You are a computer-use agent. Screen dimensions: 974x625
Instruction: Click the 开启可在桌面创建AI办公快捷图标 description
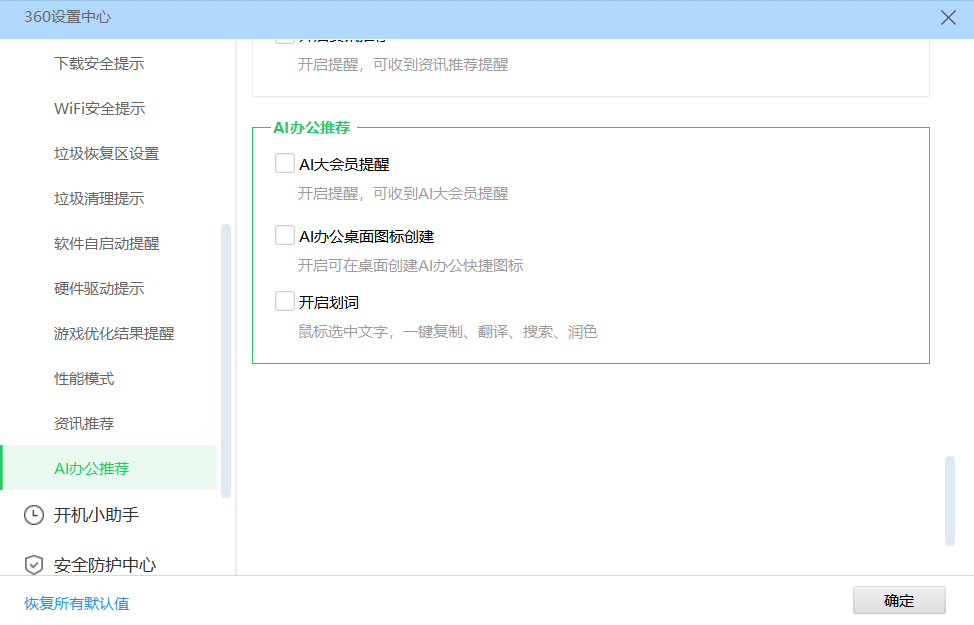click(x=411, y=266)
